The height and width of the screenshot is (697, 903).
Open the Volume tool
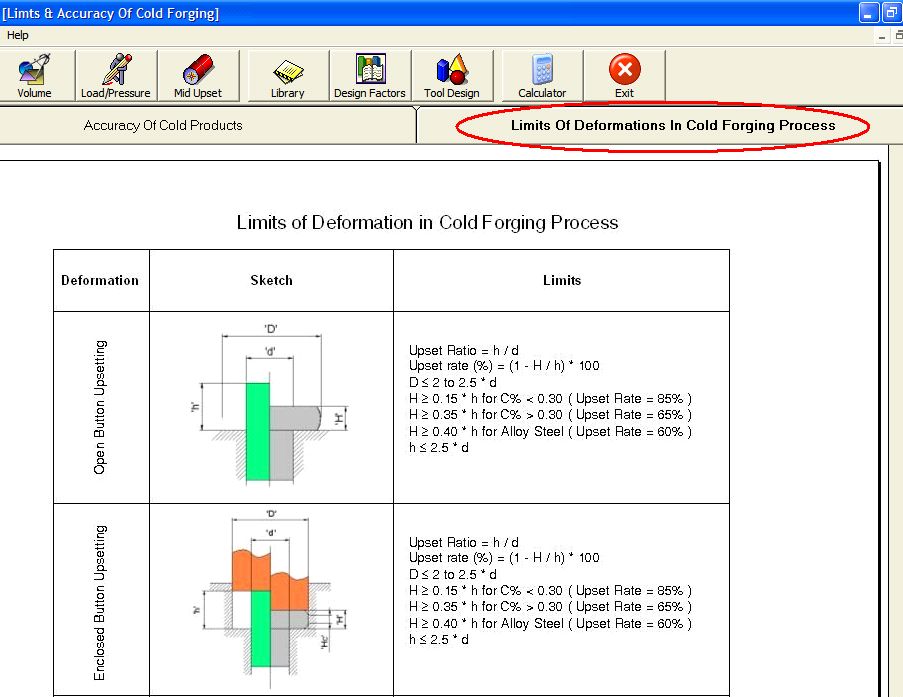pyautogui.click(x=35, y=75)
